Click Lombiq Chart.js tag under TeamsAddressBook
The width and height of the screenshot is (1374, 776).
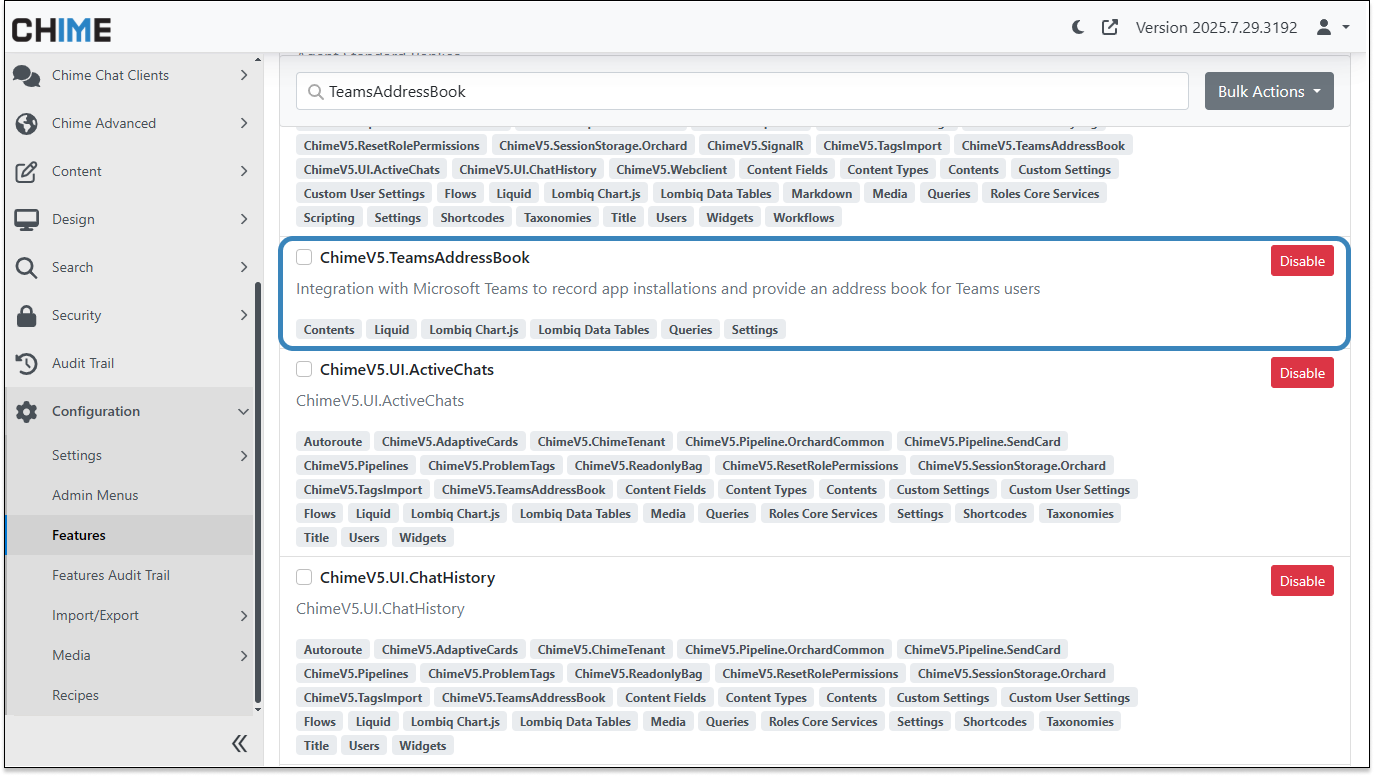tap(474, 329)
